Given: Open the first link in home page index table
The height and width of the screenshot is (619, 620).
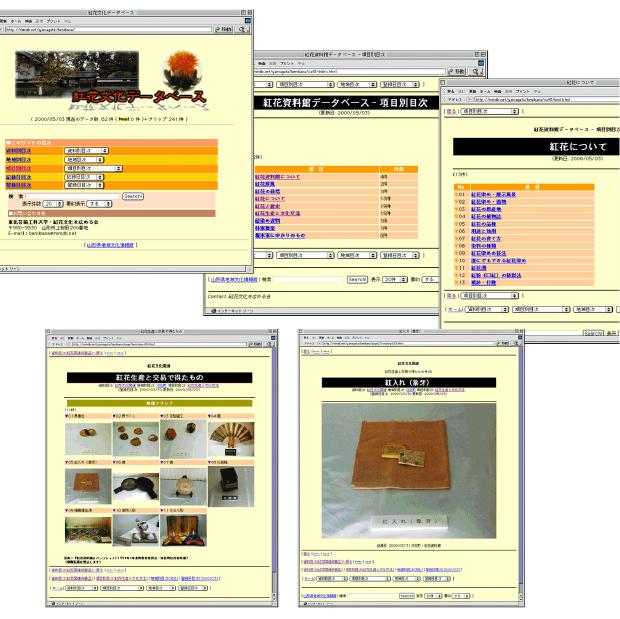Looking at the screenshot, I should pyautogui.click(x=19, y=151).
